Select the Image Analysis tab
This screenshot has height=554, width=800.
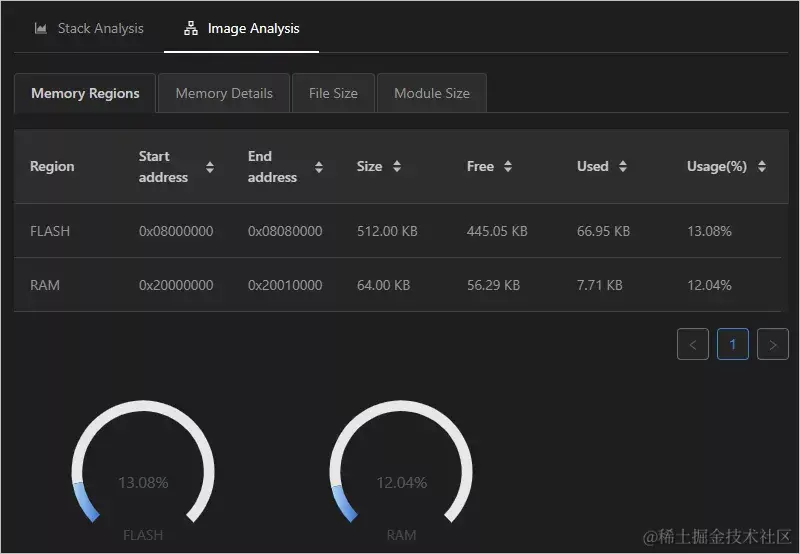(x=241, y=29)
